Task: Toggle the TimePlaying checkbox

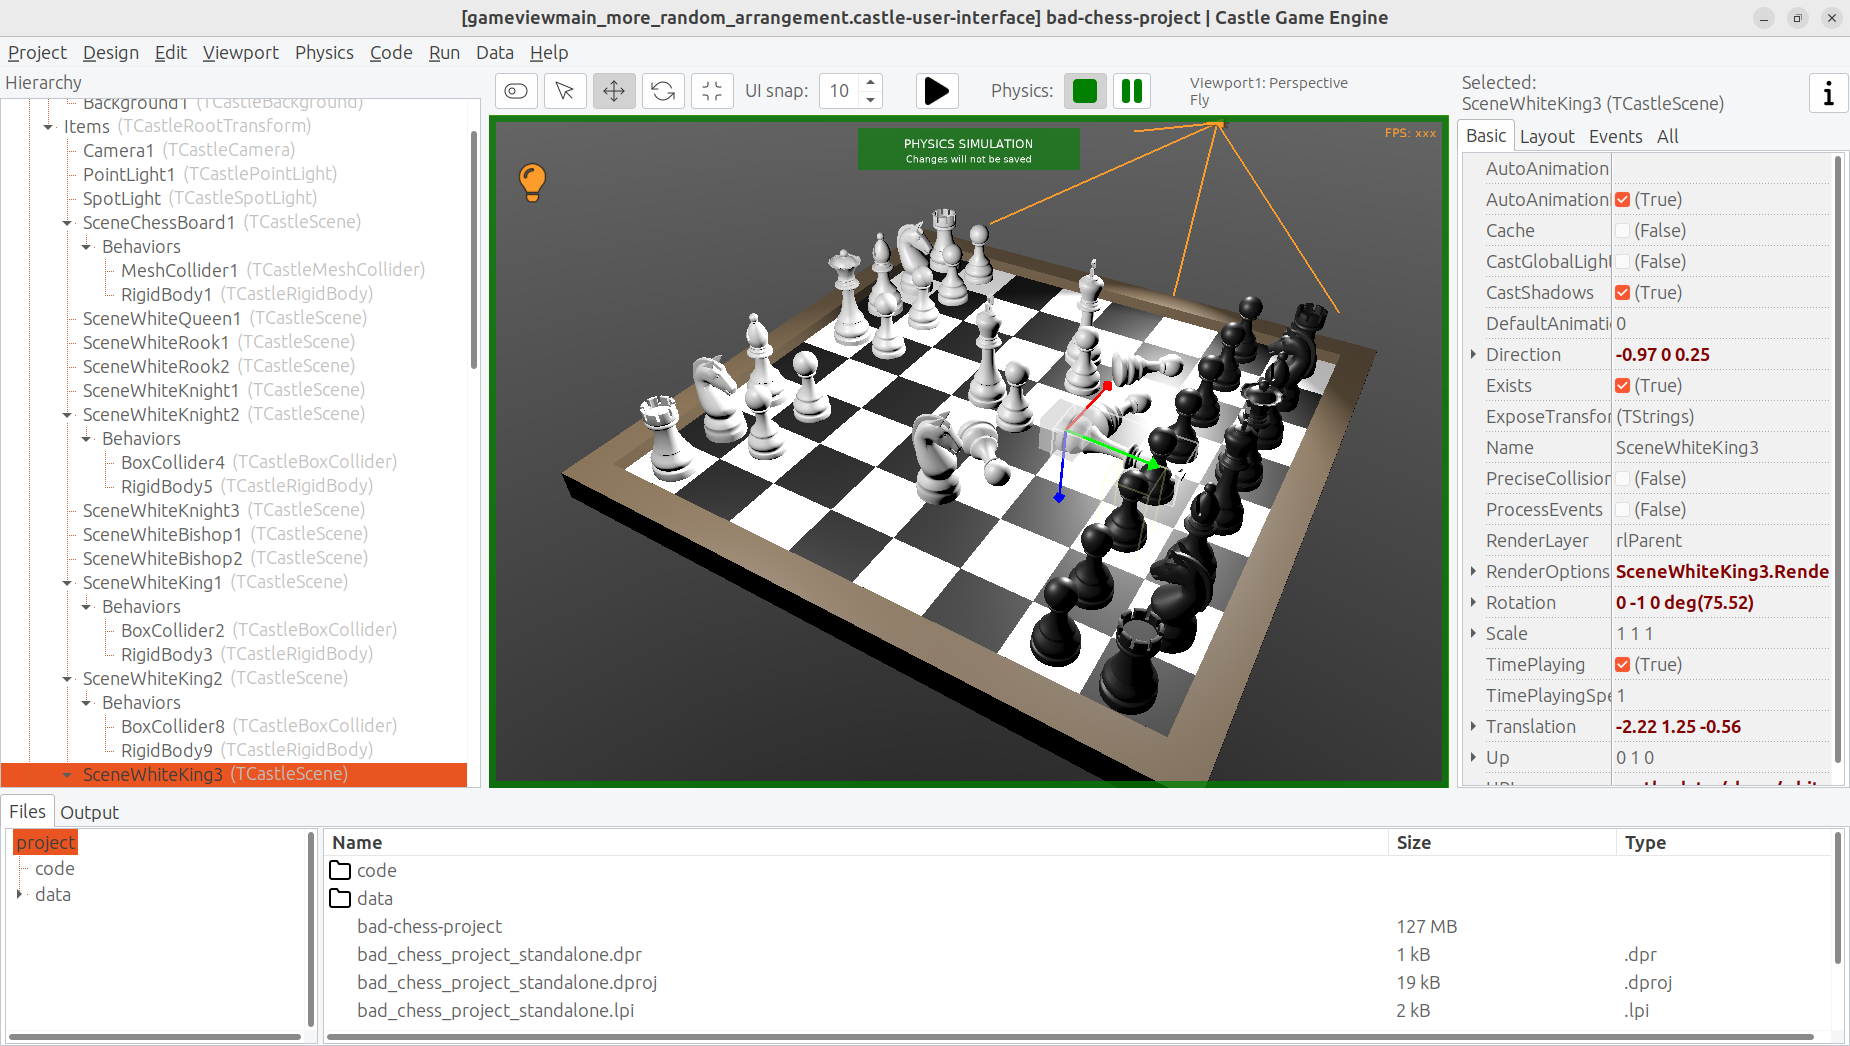Action: click(1623, 665)
